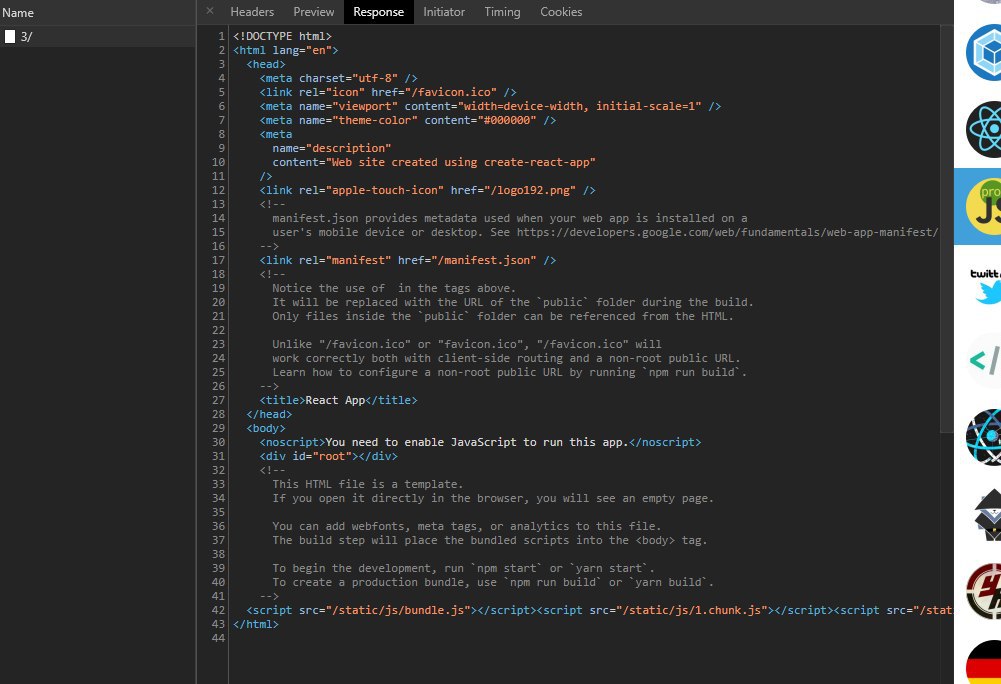
Task: Click the apple-touch-icon logo192.png line
Action: point(427,190)
